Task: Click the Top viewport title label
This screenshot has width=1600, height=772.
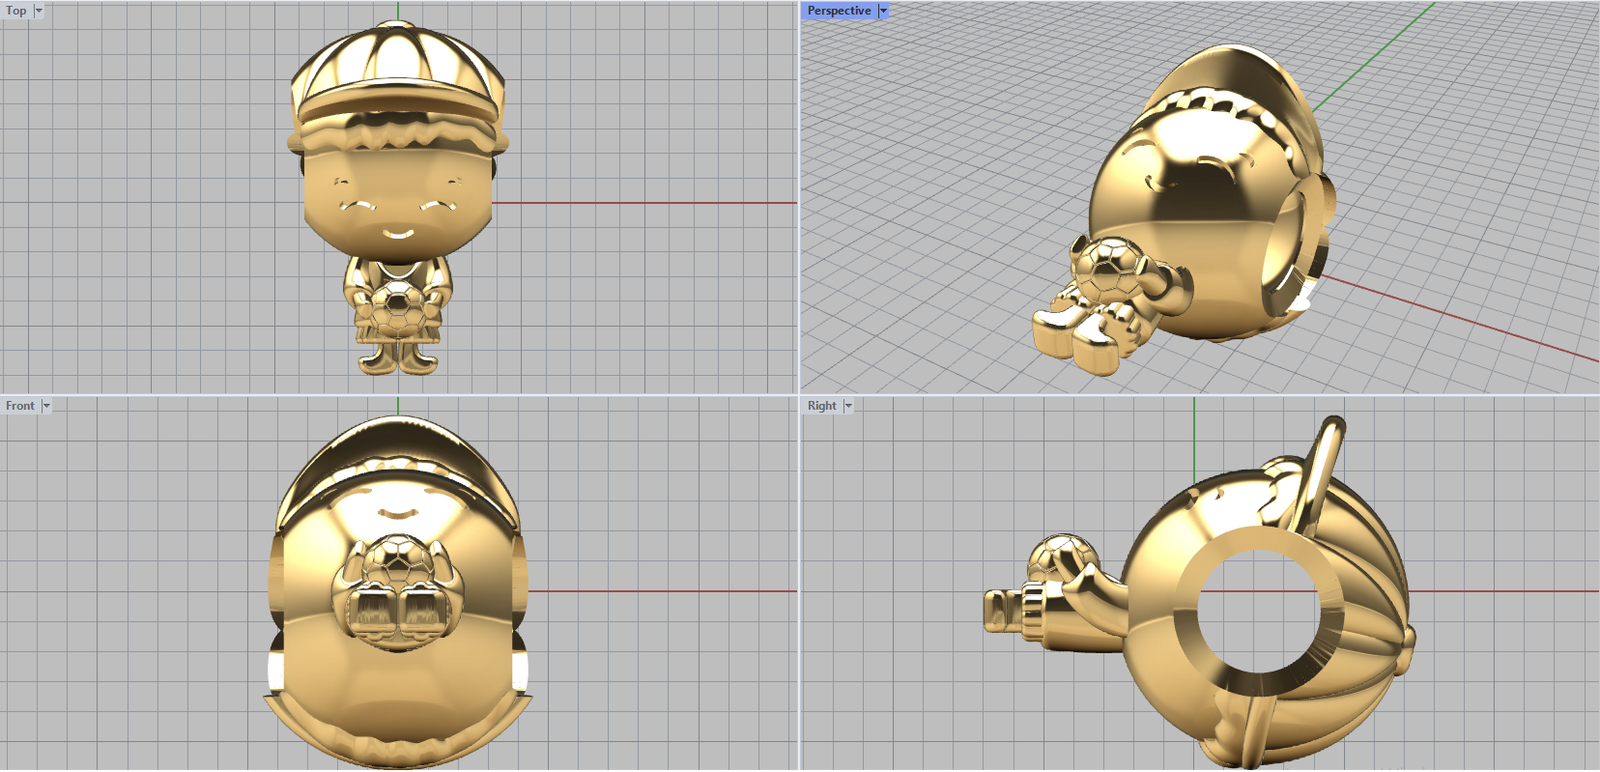Action: [16, 11]
